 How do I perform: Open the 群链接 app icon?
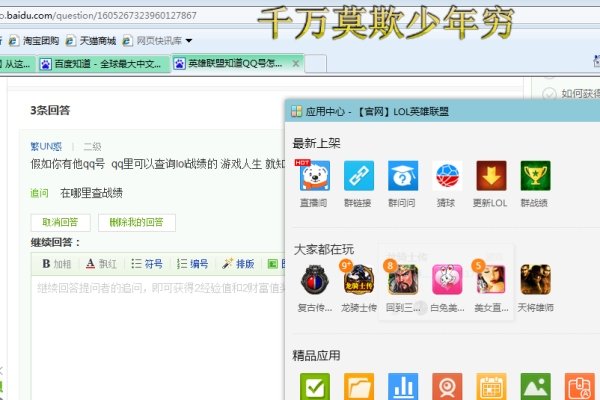pos(359,176)
